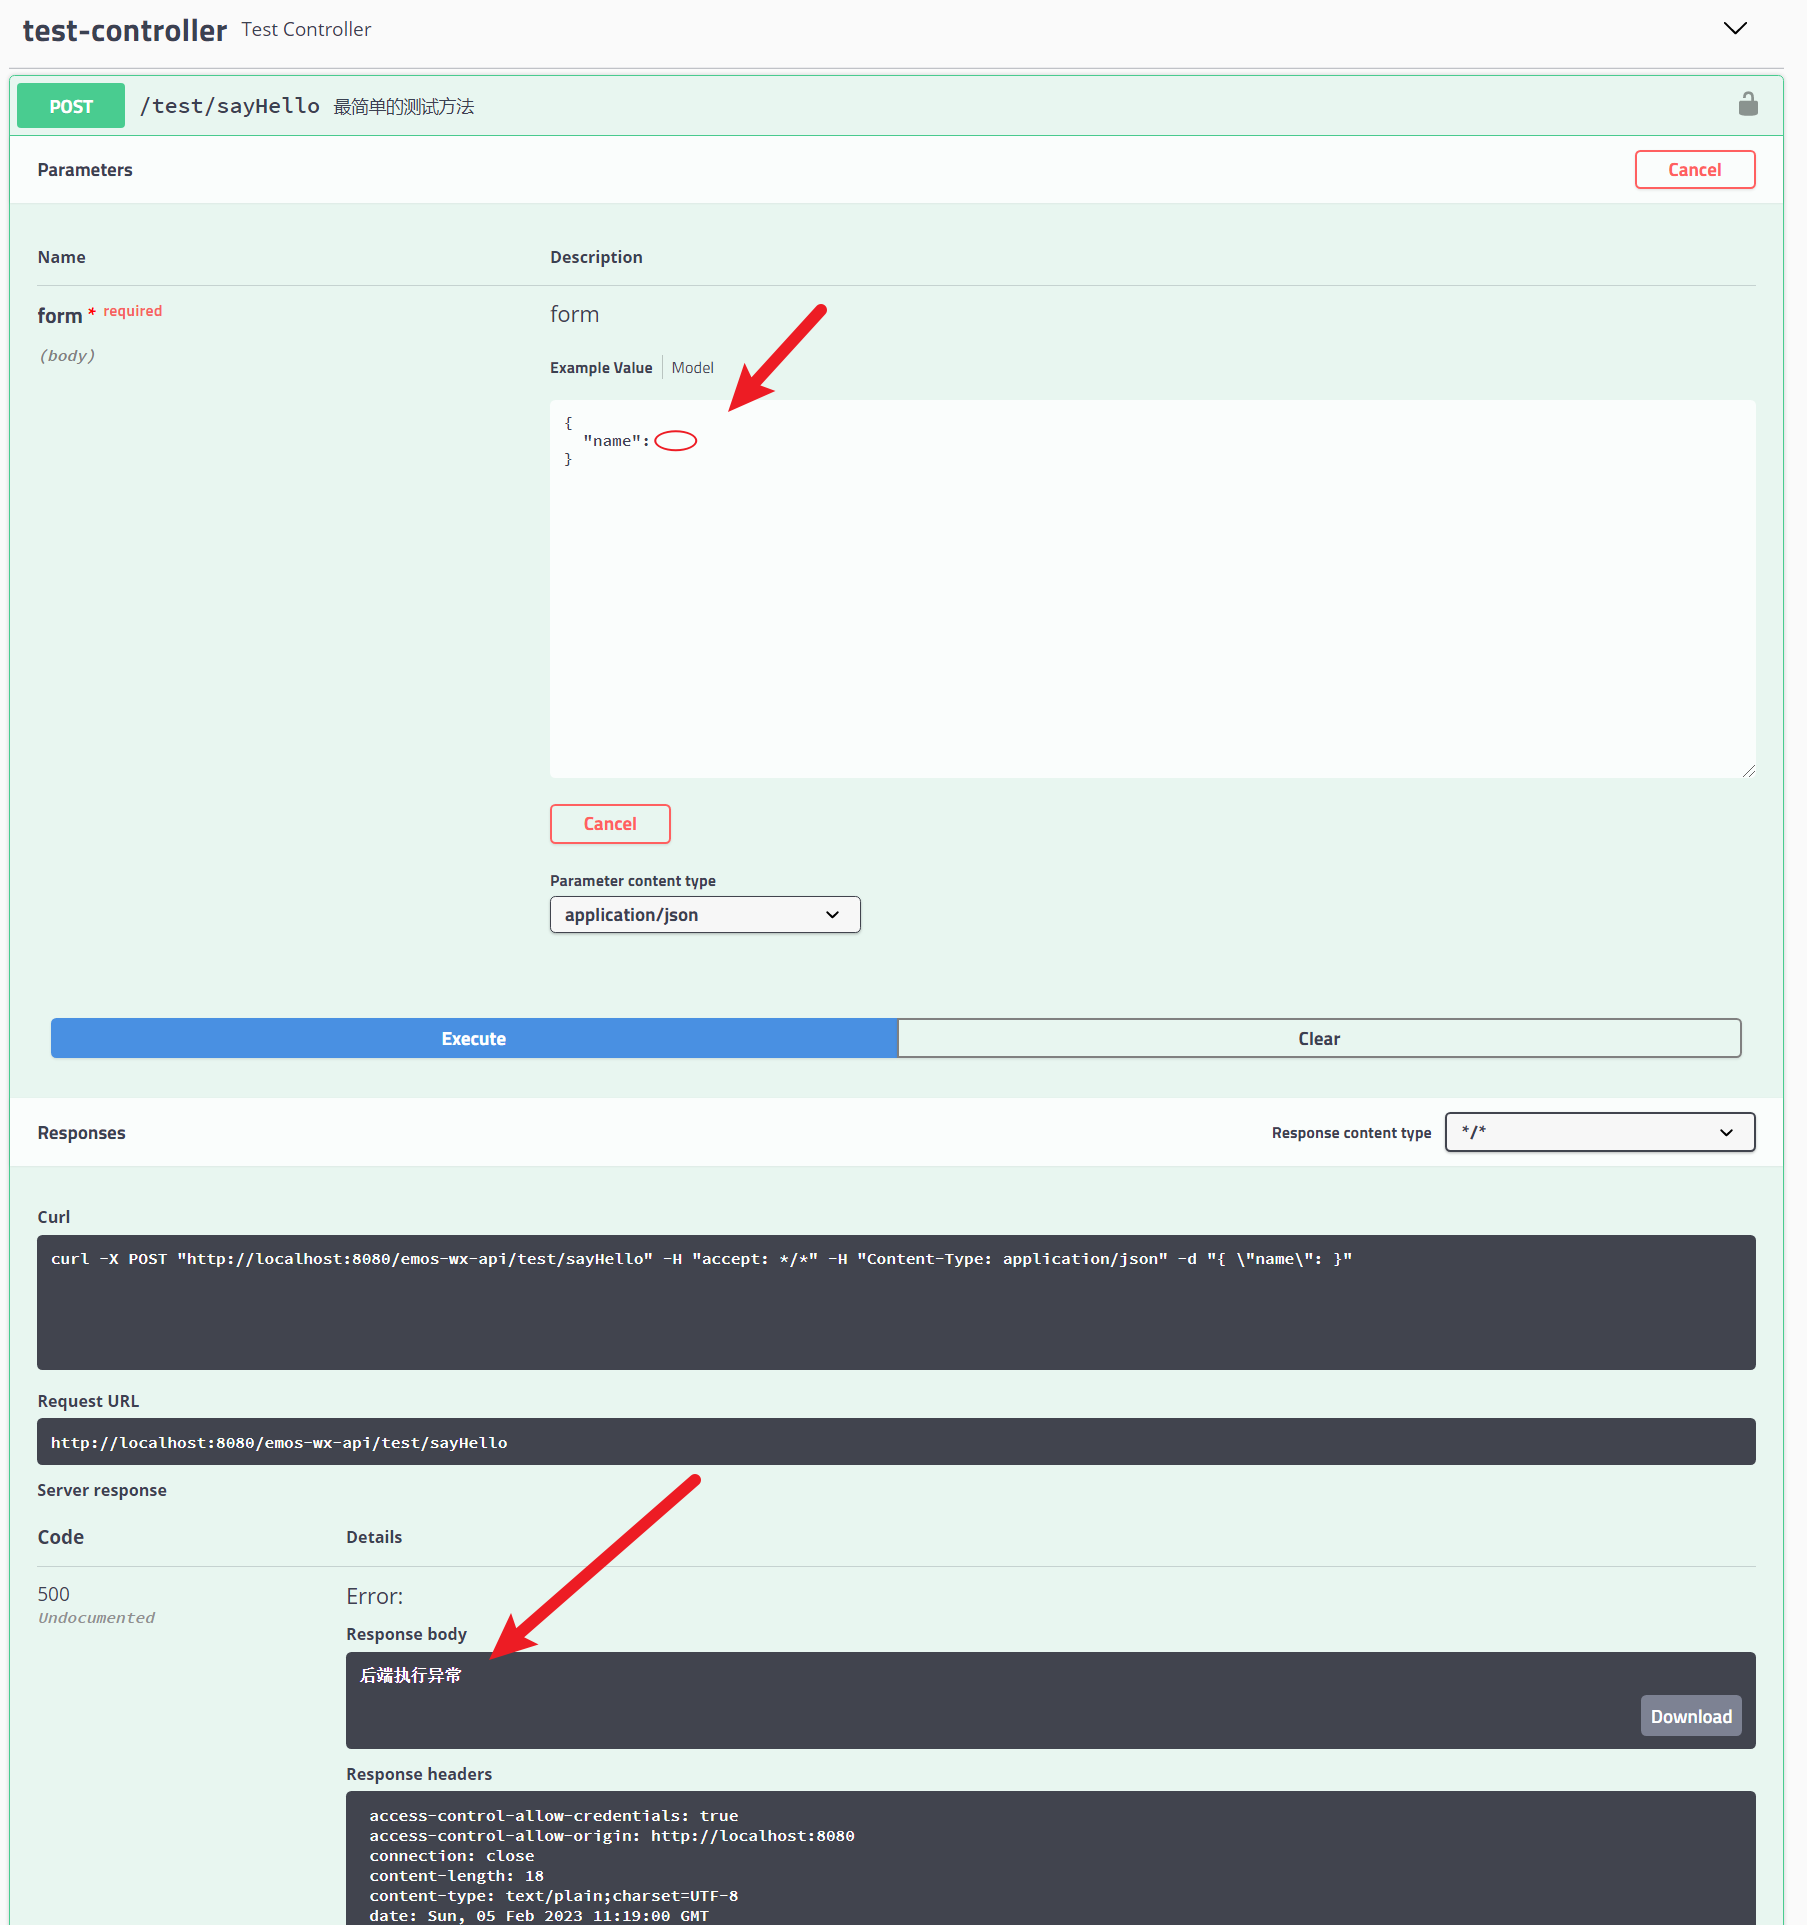Open the Response content type dropdown

click(x=1599, y=1132)
